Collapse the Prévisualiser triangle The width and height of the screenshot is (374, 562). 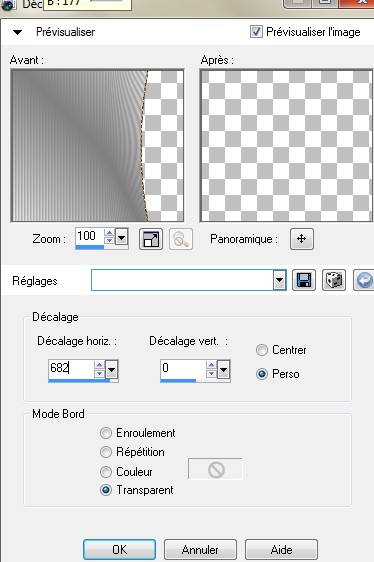[17, 32]
